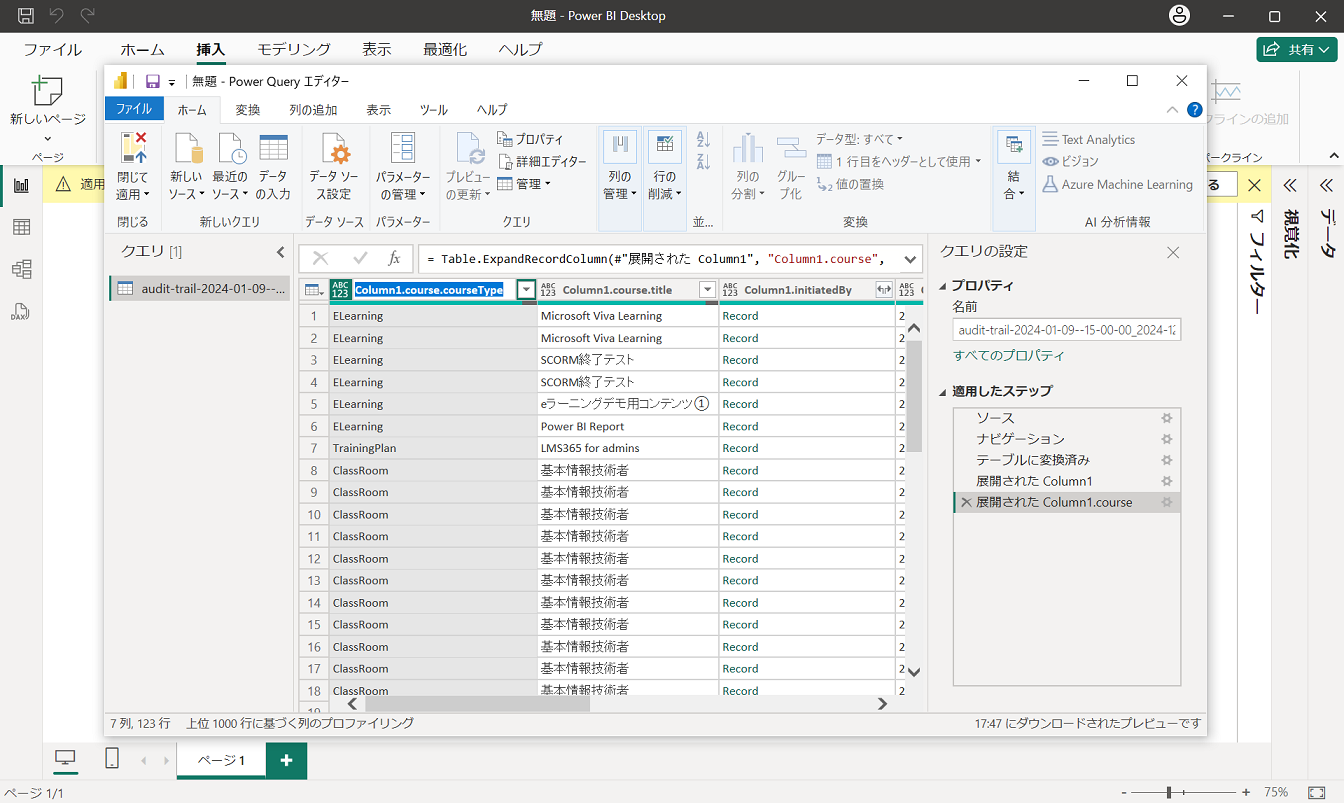Click Text Analytics in AI insights
Viewport: 1344px width, 804px height.
[x=1089, y=140]
